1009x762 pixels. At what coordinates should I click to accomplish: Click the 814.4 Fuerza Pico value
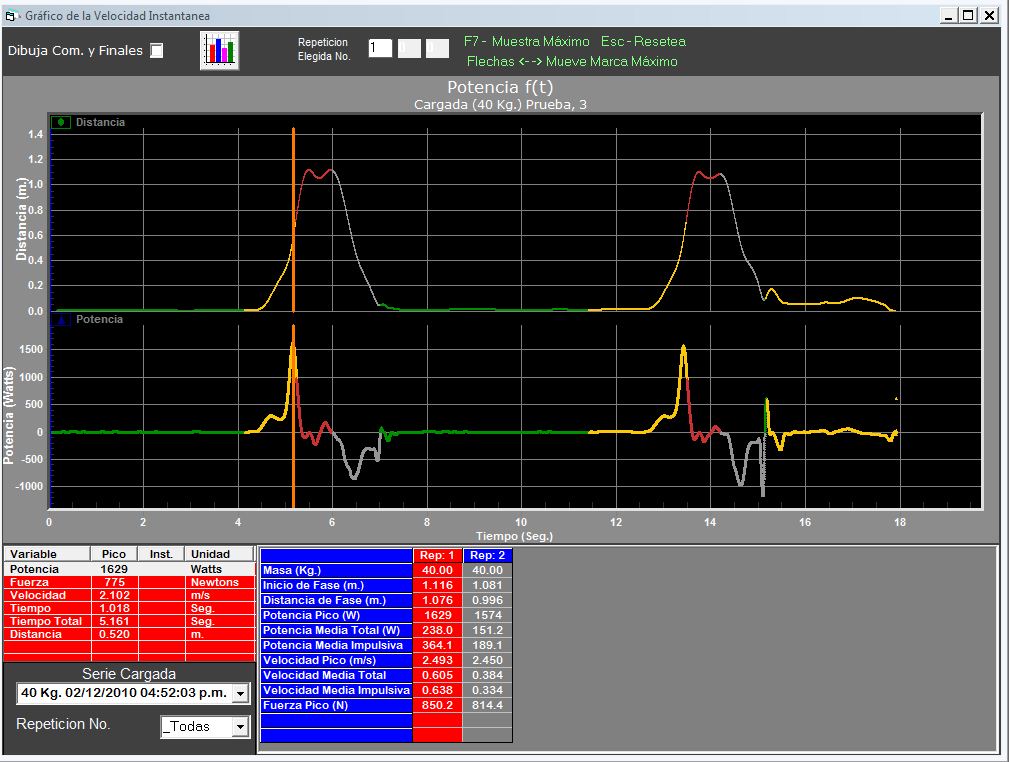[487, 705]
